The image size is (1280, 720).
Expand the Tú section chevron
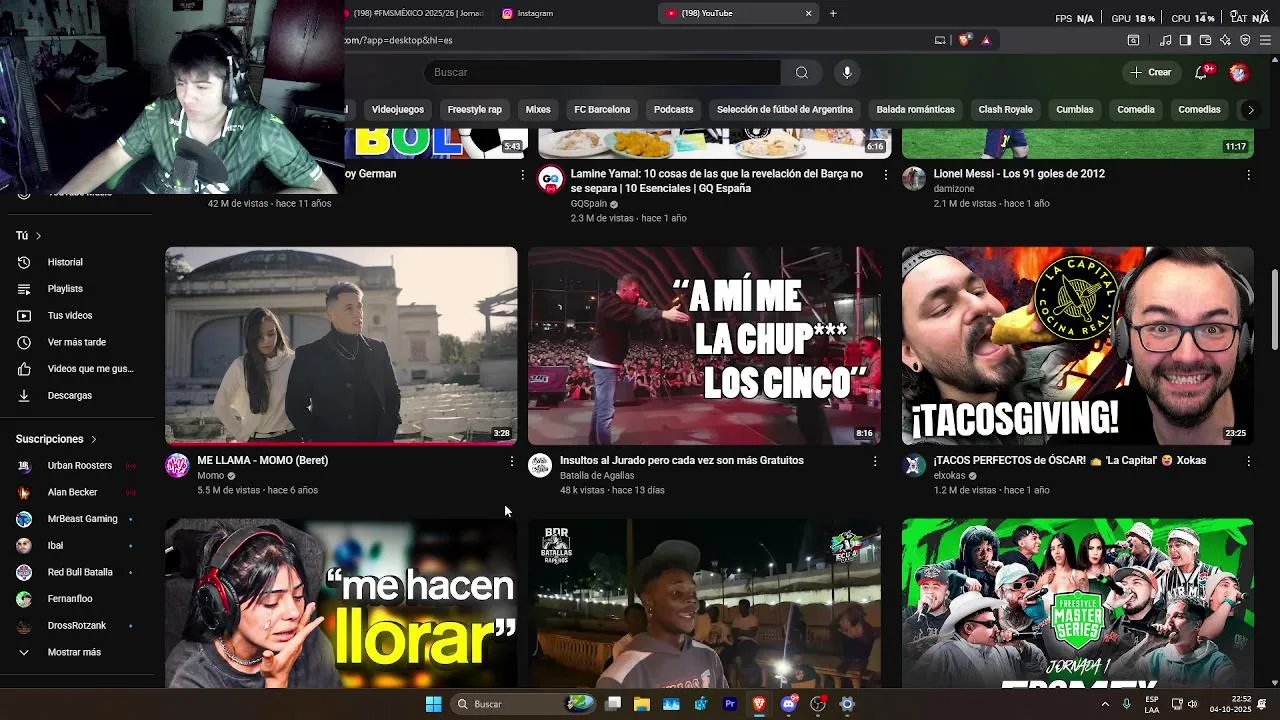point(38,236)
